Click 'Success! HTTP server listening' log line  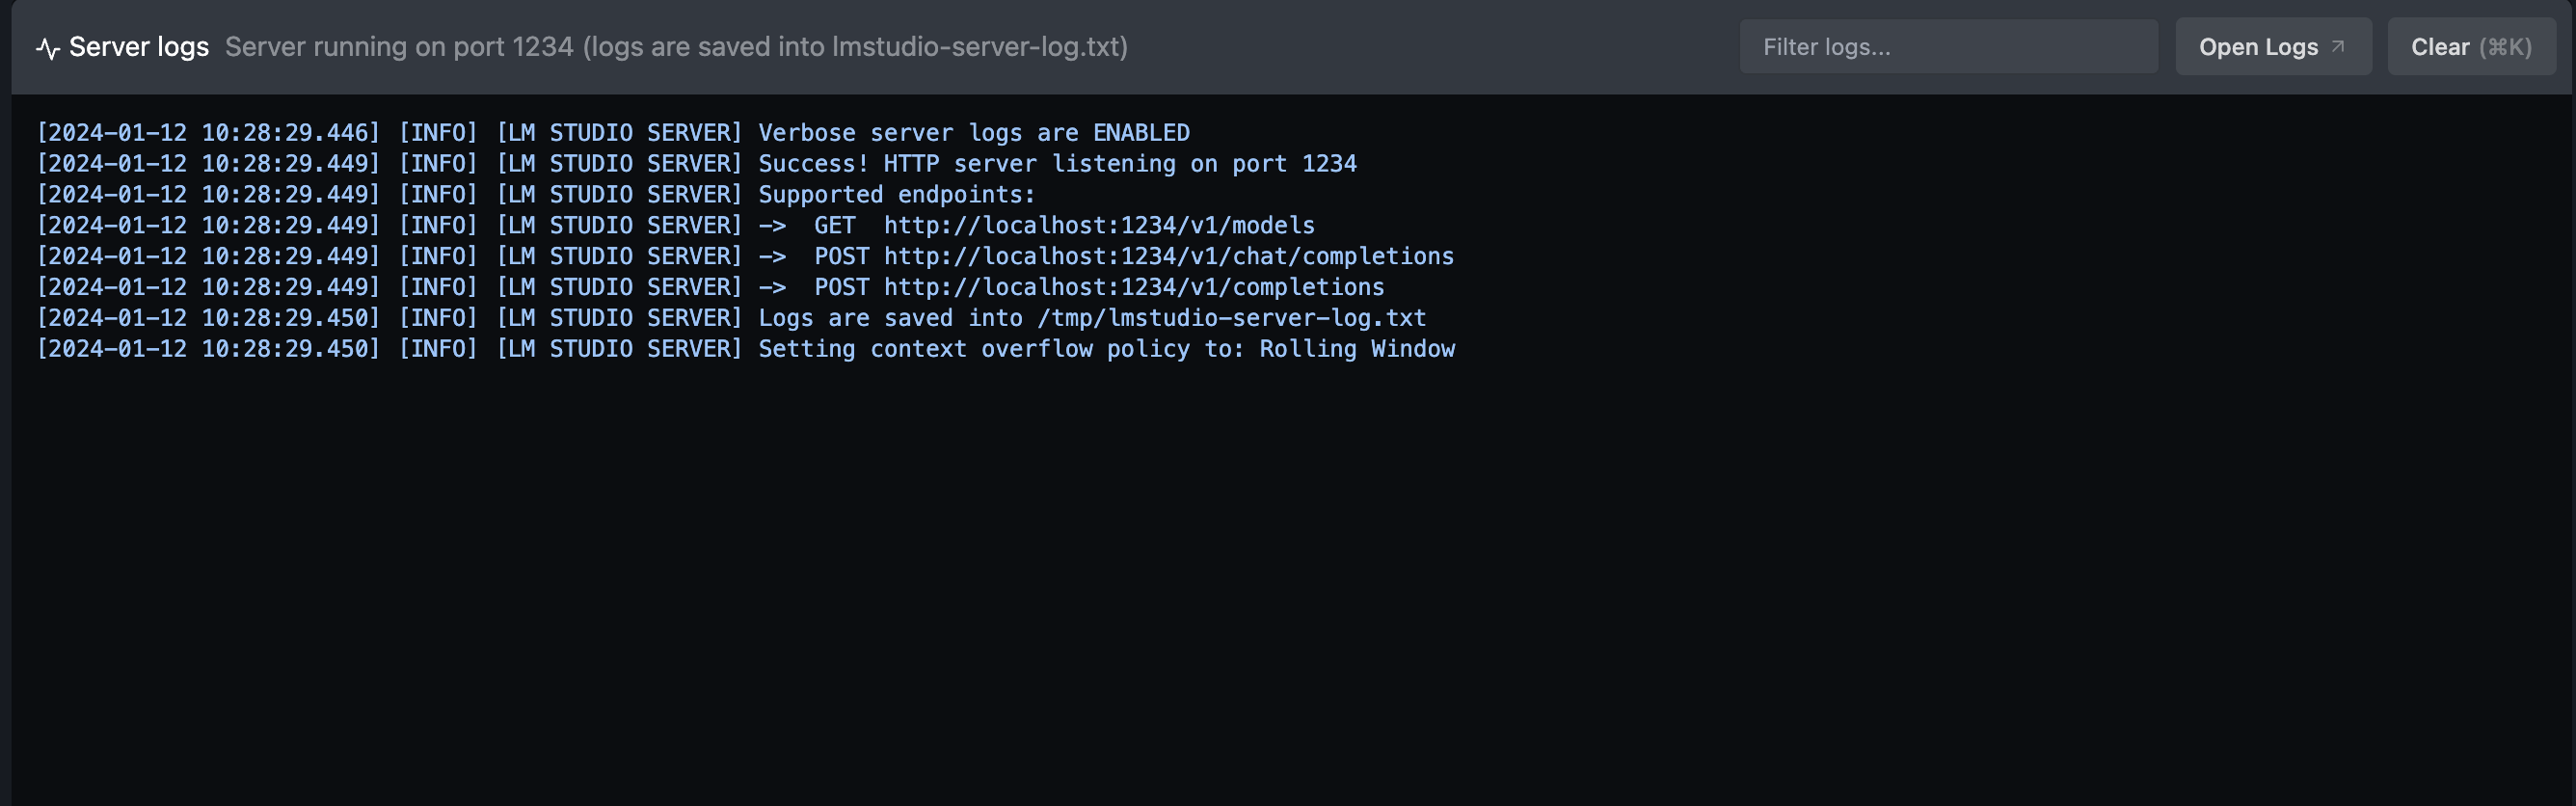(697, 164)
